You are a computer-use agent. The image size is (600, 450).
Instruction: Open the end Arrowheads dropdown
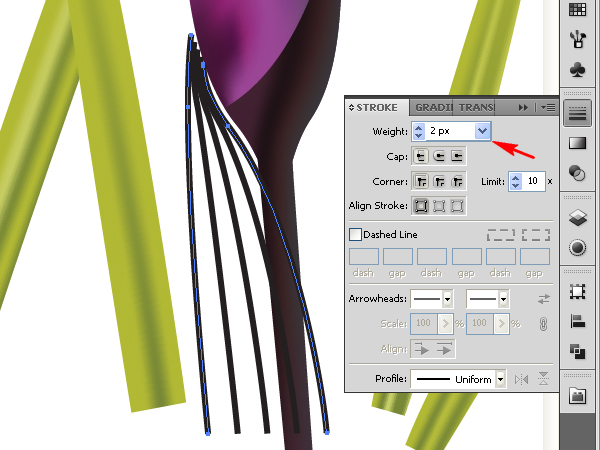503,298
